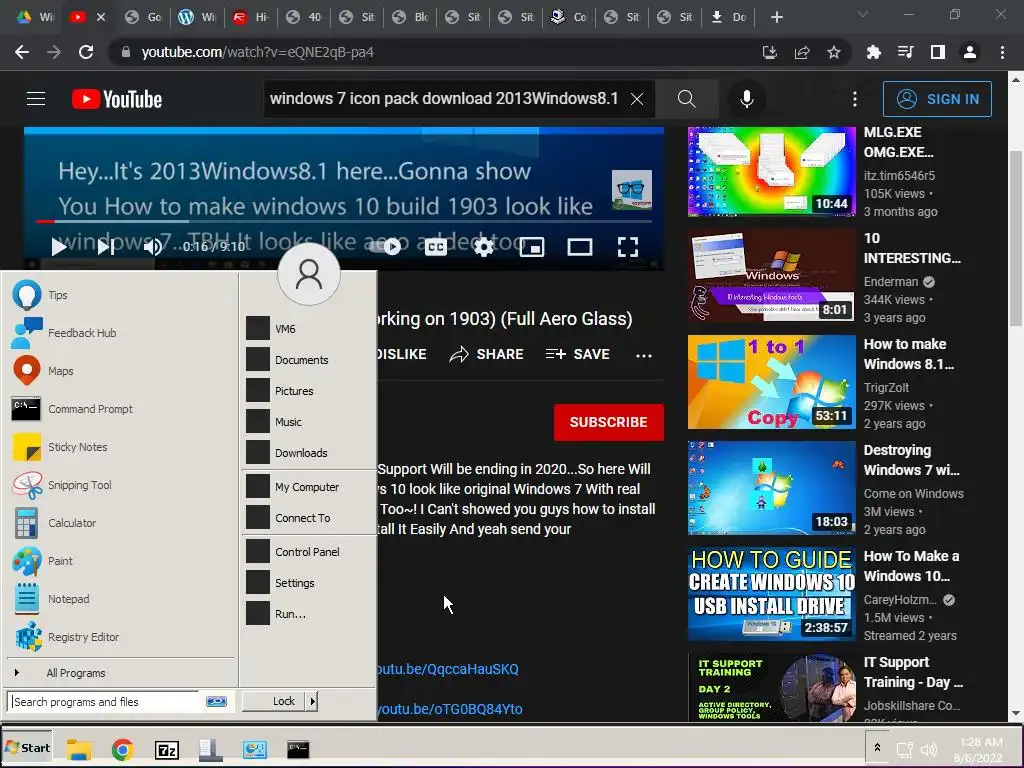Open Calculator from the Start menu
Viewport: 1024px width, 768px height.
tap(121, 522)
